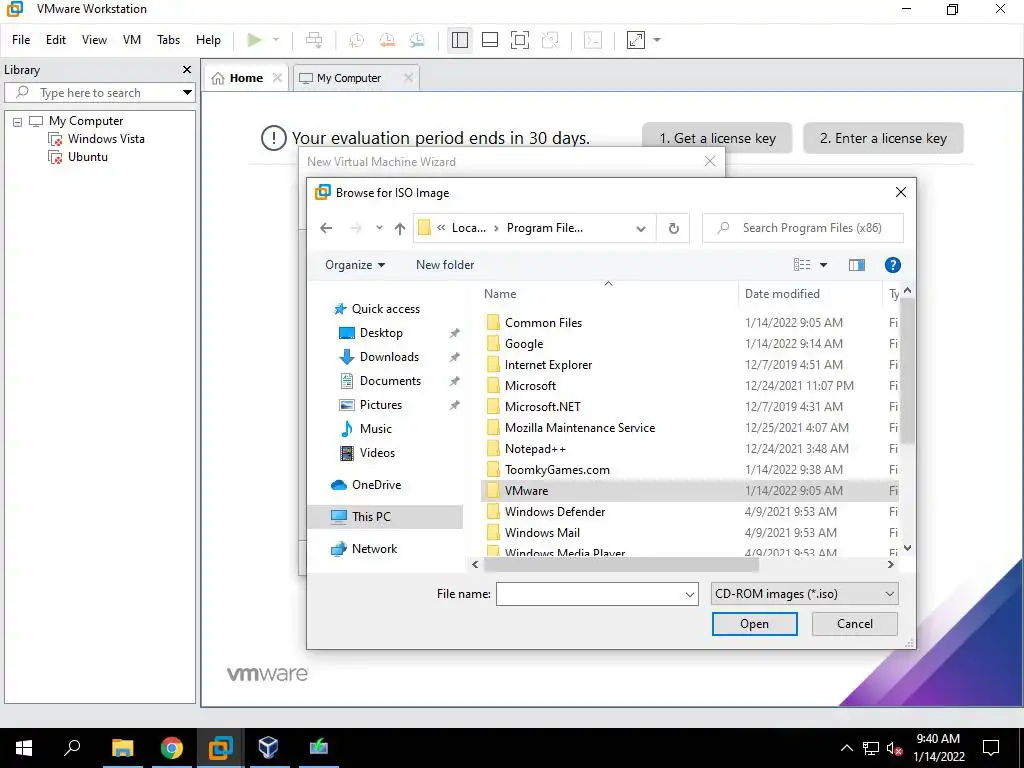Click the vertical scrollbar down arrow
Image resolution: width=1024 pixels, height=768 pixels.
(906, 549)
